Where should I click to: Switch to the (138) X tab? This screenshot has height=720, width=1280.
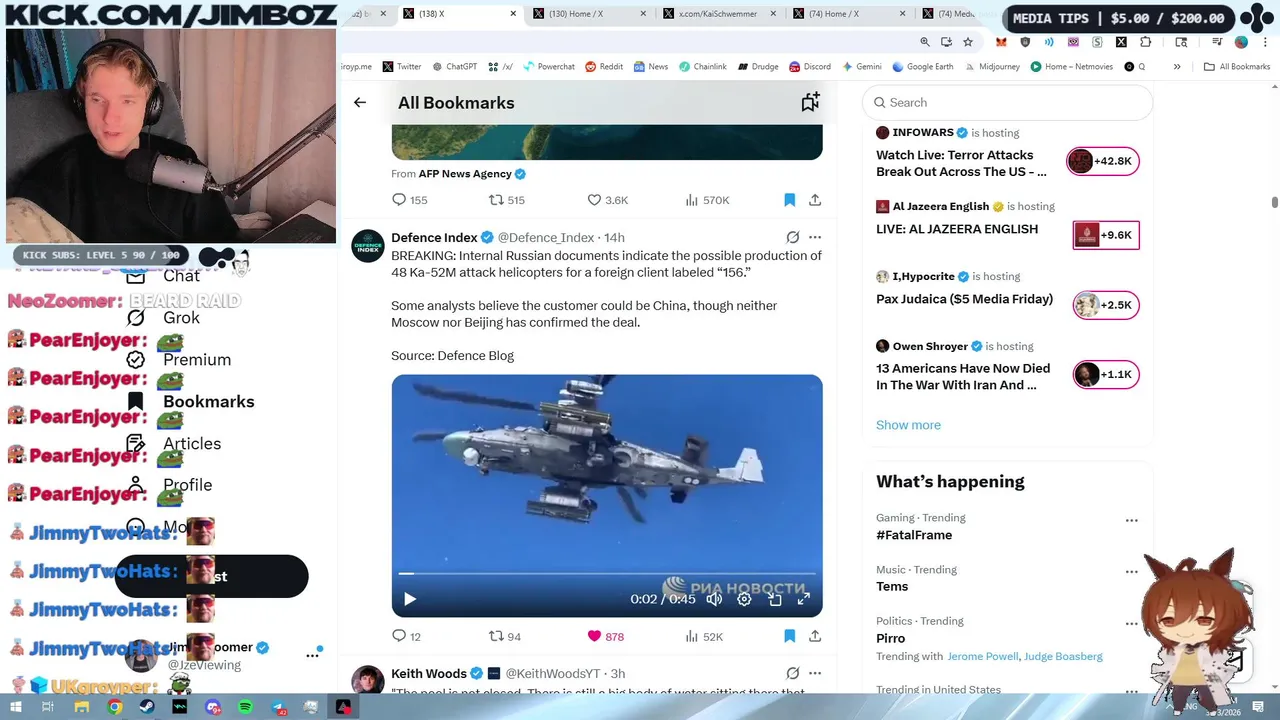(460, 14)
